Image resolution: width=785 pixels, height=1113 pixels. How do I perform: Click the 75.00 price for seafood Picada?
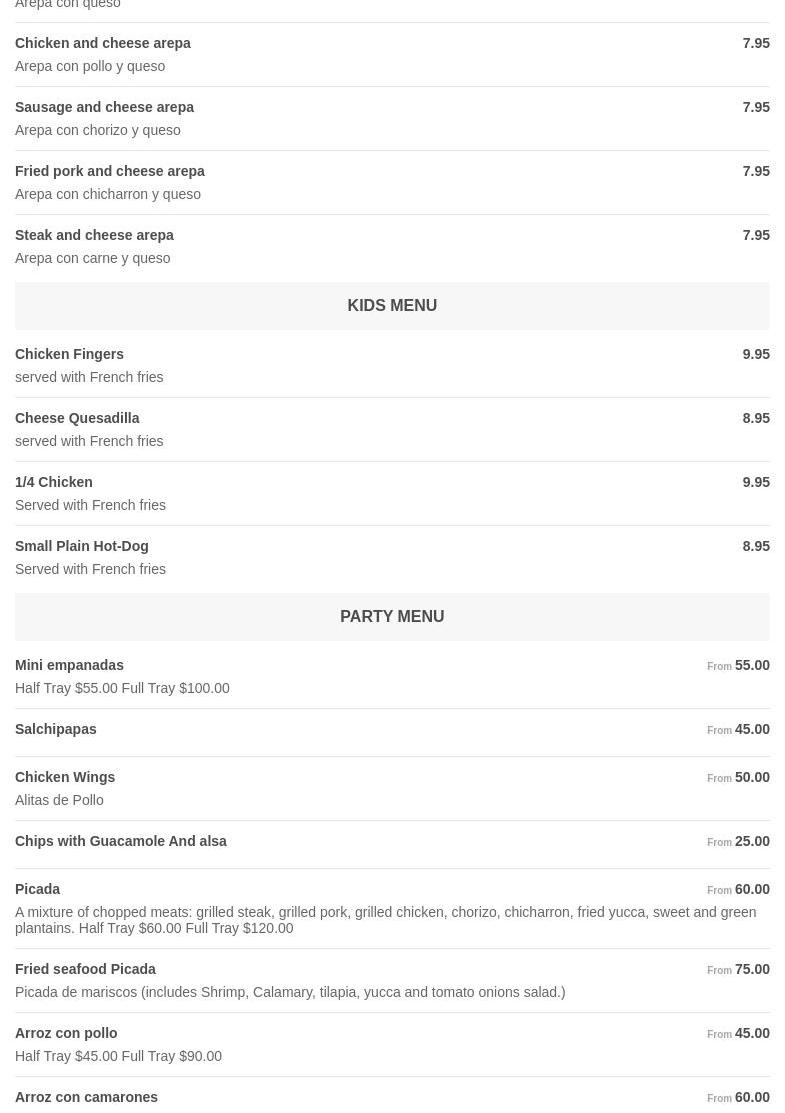coord(752,970)
